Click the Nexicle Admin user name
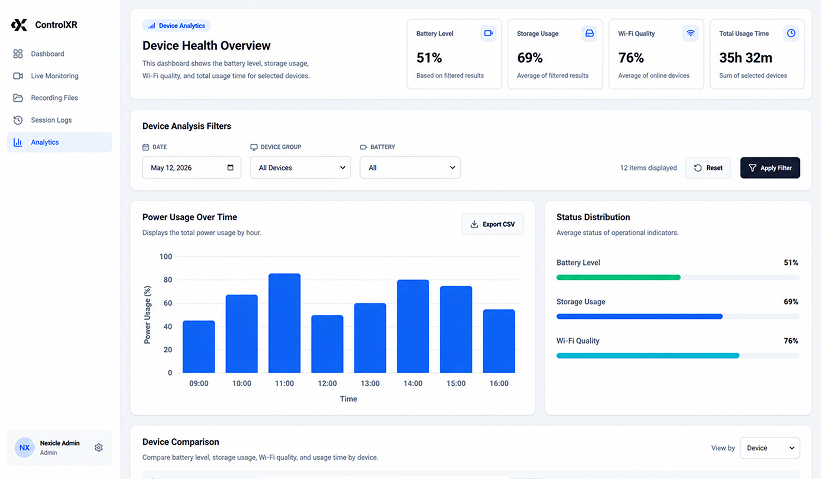This screenshot has width=821, height=479. point(60,443)
